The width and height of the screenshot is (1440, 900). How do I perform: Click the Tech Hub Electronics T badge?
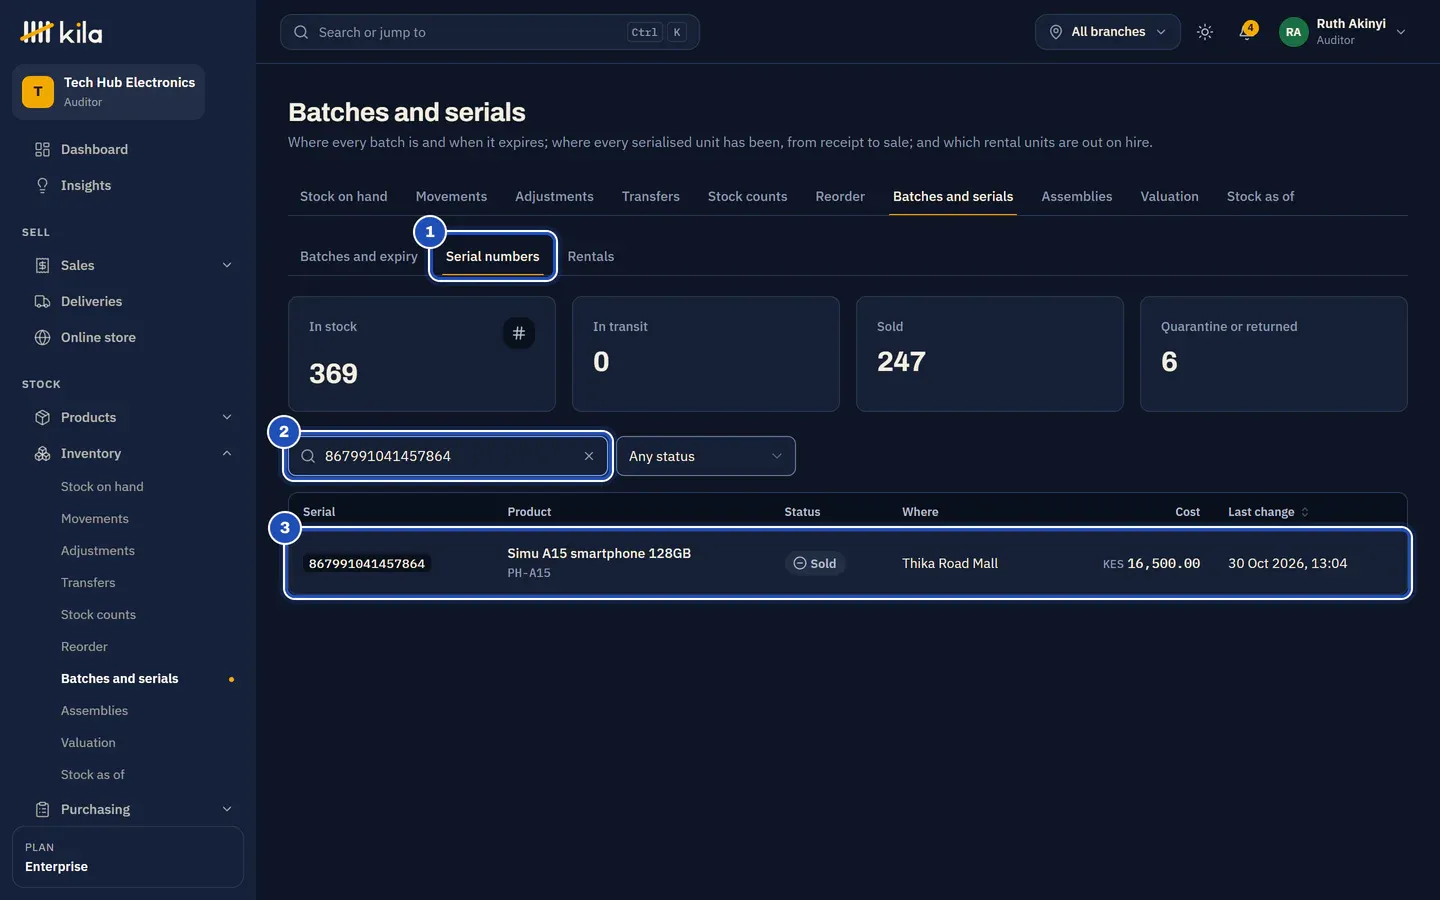[x=38, y=92]
